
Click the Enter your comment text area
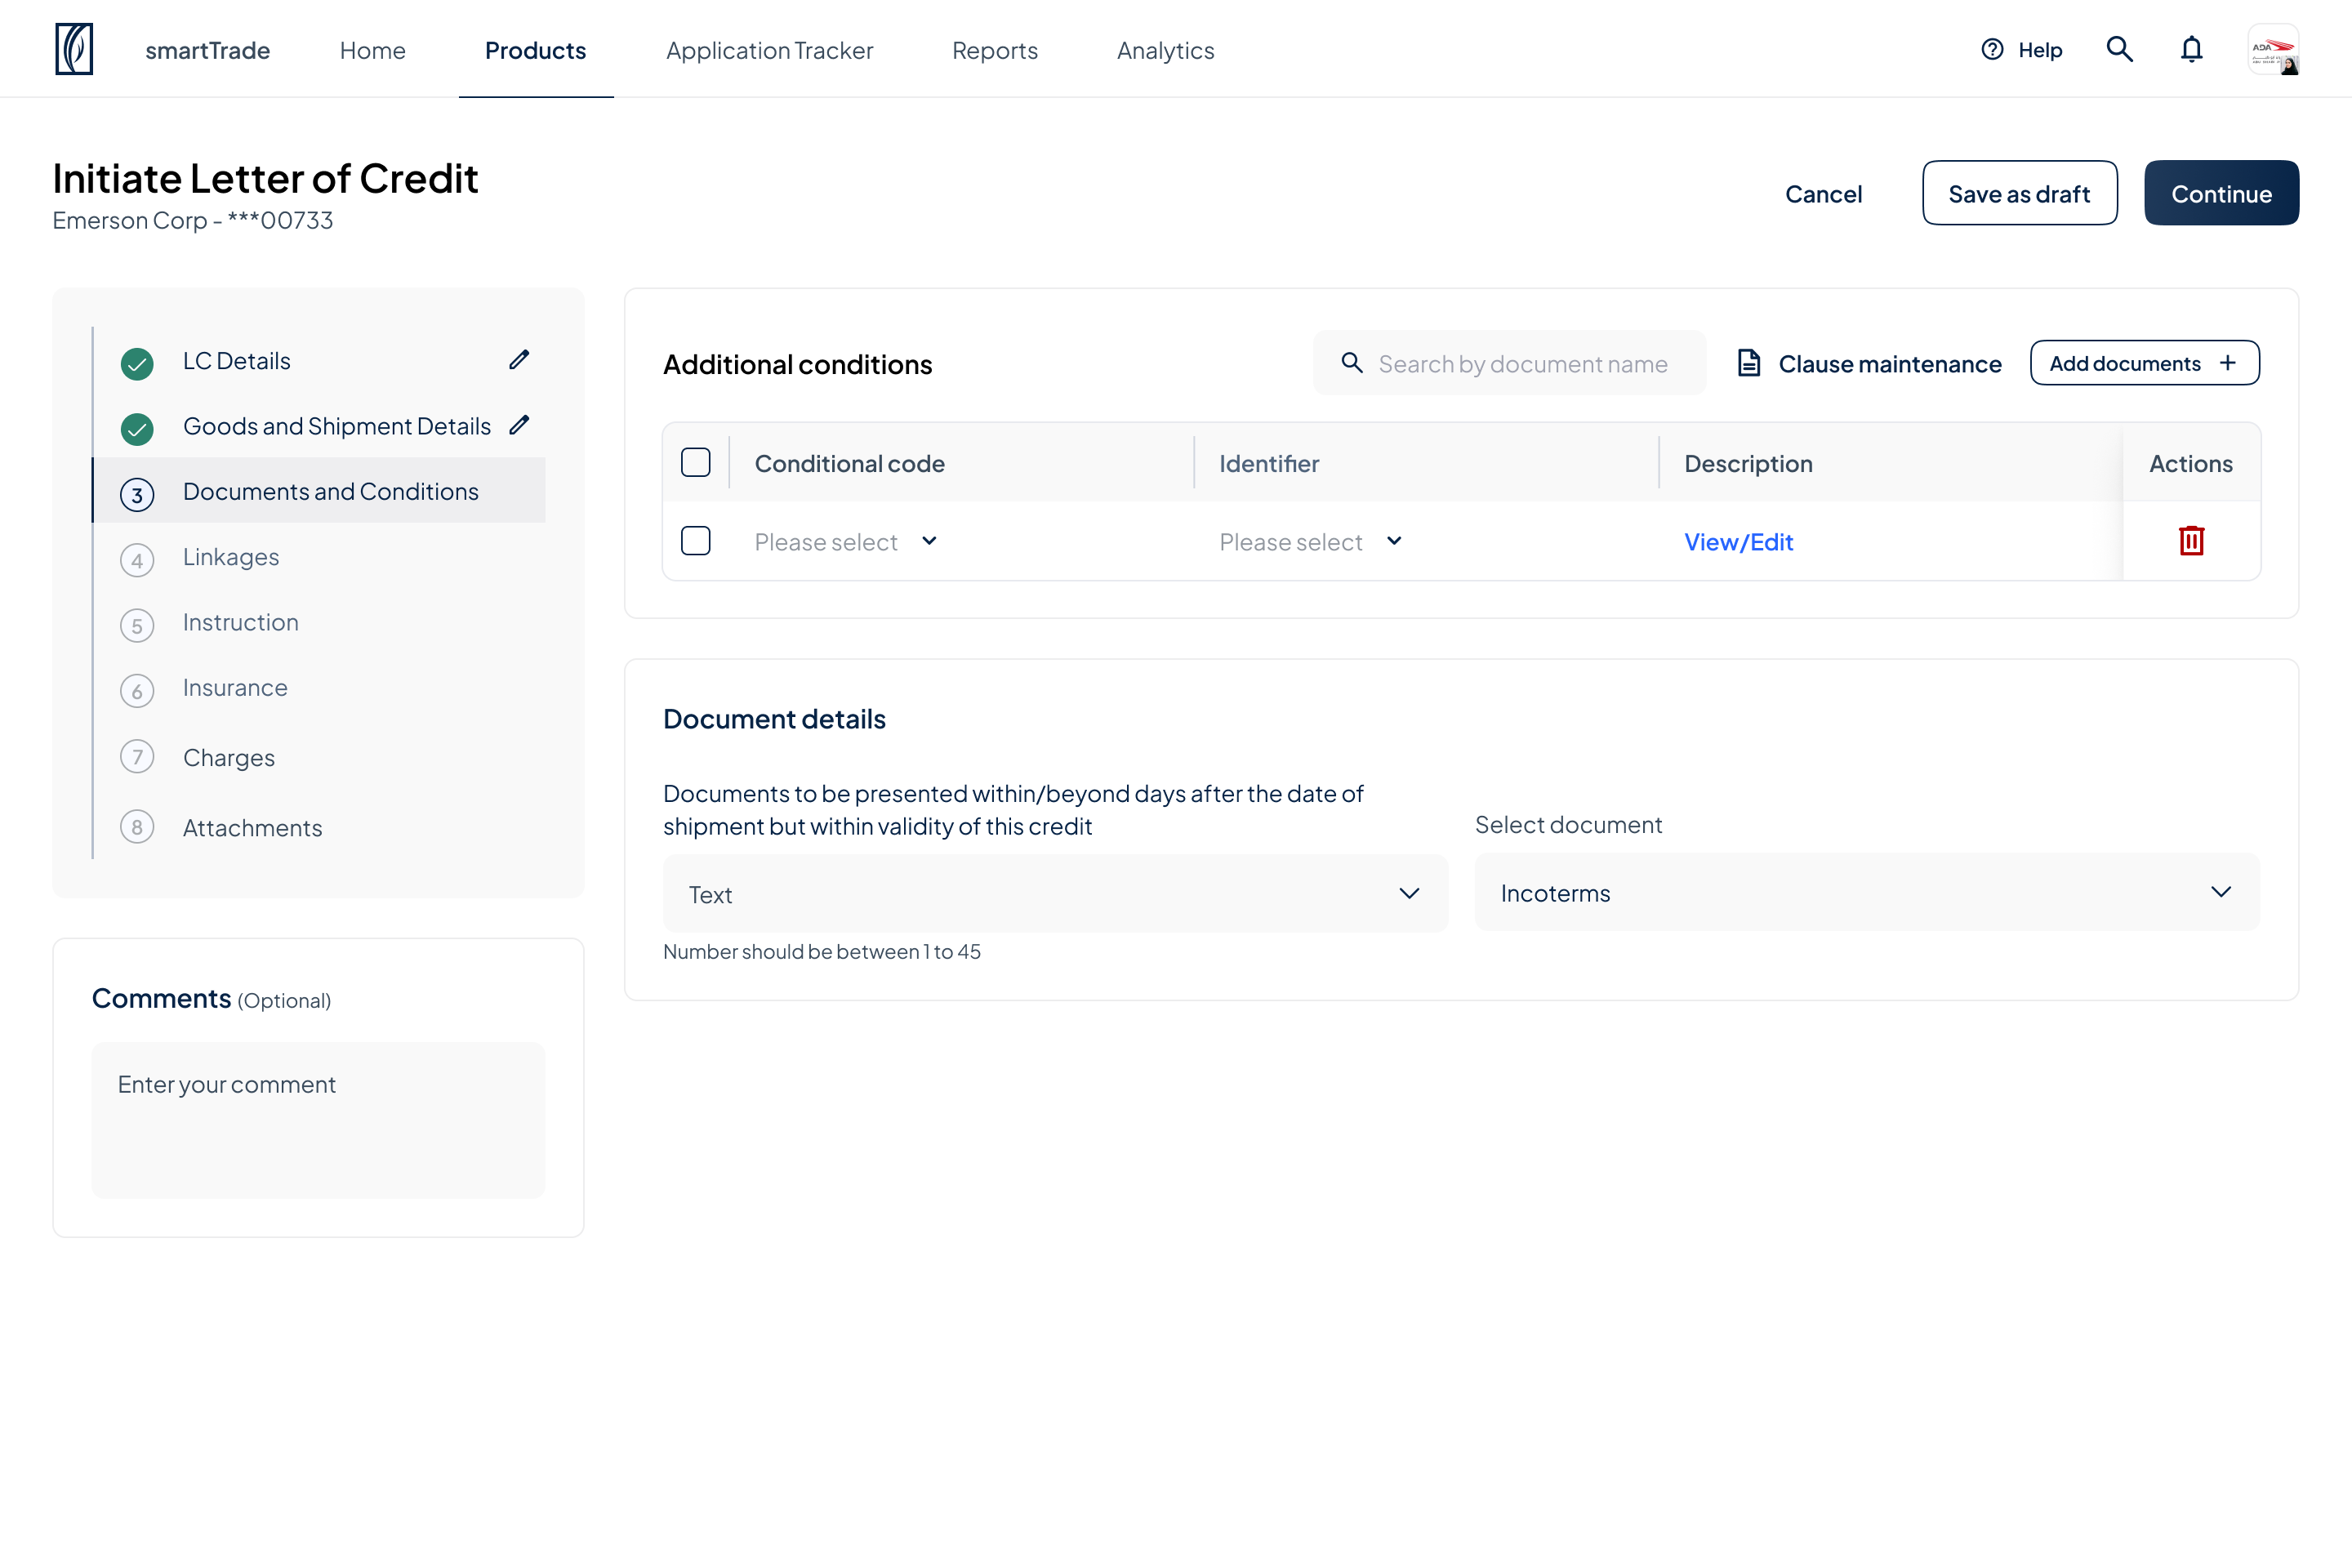pyautogui.click(x=319, y=1120)
